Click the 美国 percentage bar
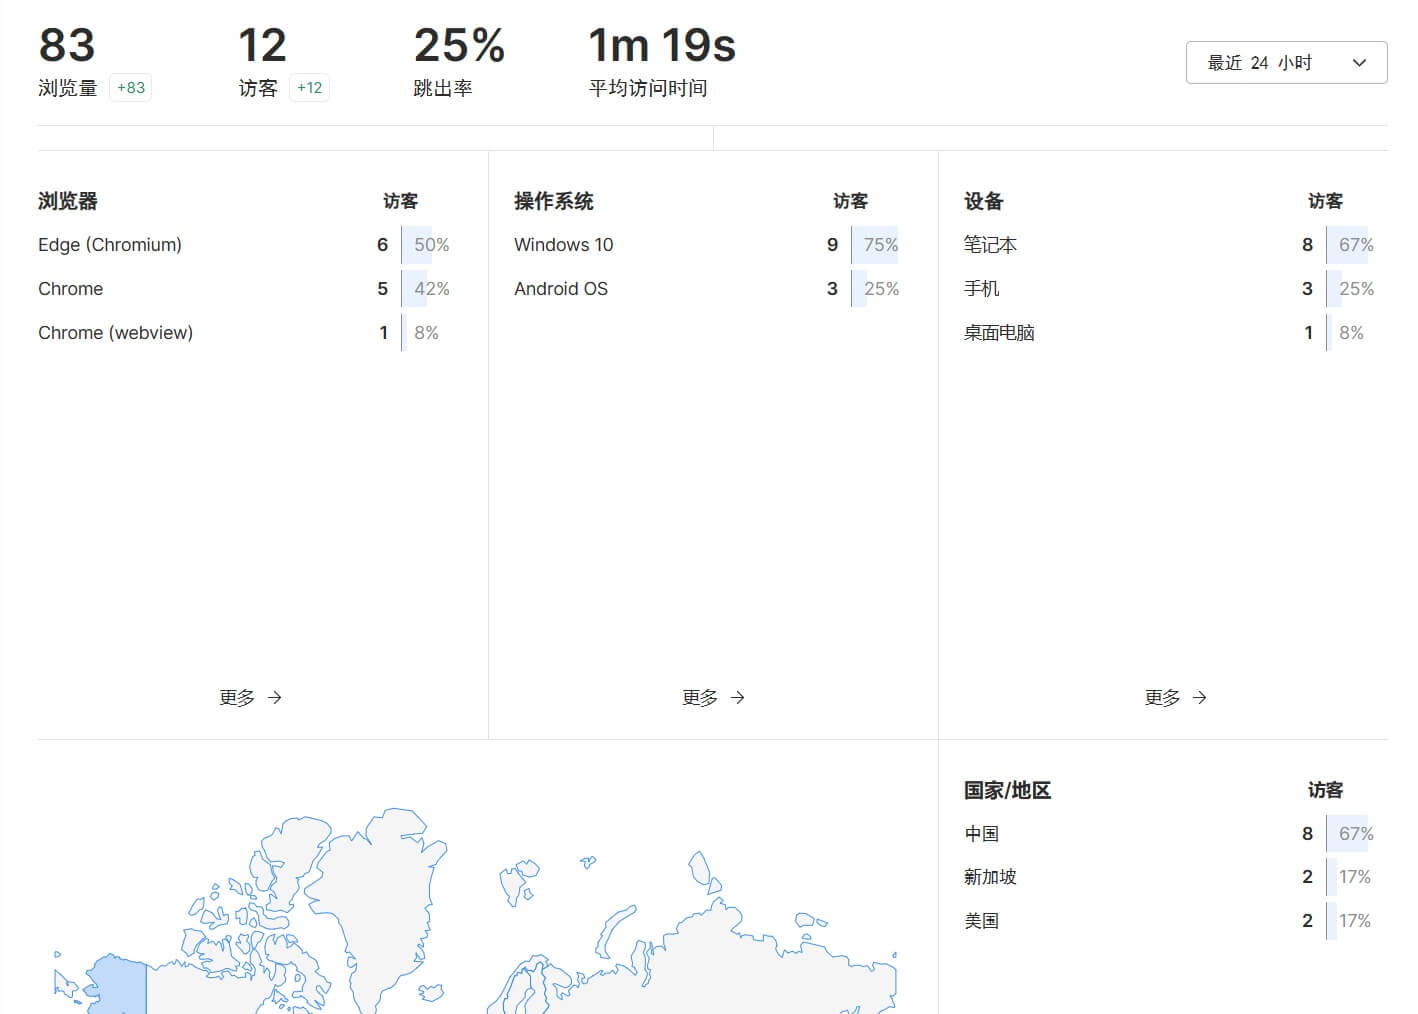Screen dimensions: 1418x1014 coord(1352,921)
